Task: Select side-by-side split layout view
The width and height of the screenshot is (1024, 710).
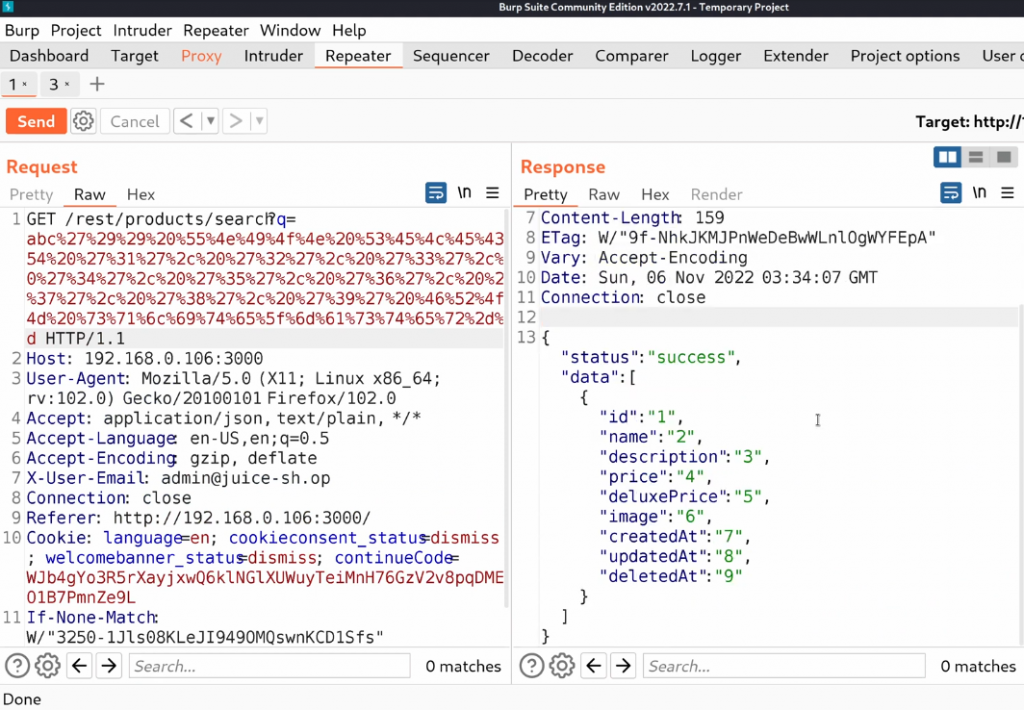Action: (947, 157)
